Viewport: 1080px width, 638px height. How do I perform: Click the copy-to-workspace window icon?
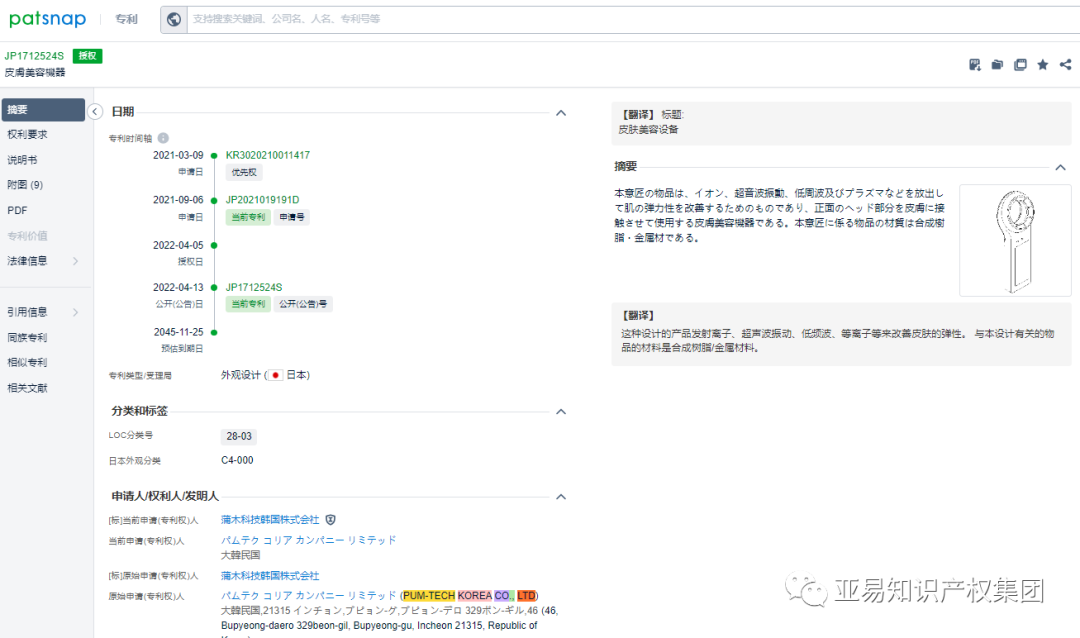pyautogui.click(x=1020, y=64)
